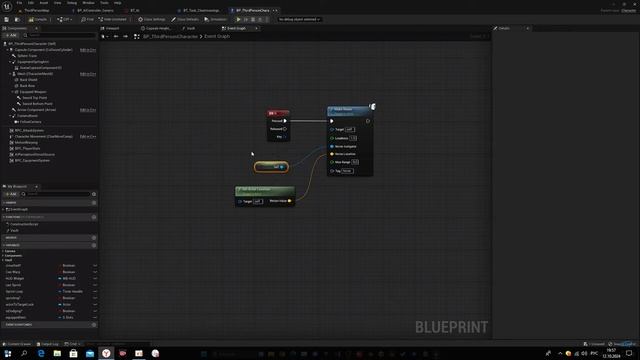Open Microsoft Edge from taskbar
The image size is (640, 360).
point(41,353)
